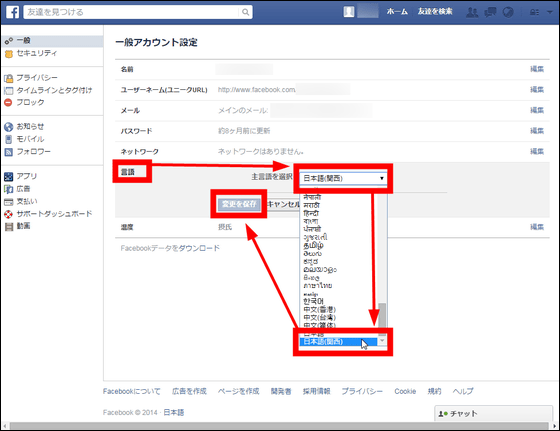Open サポートダッシュボード settings tab
Image resolution: width=560 pixels, height=431 pixels.
tap(54, 214)
